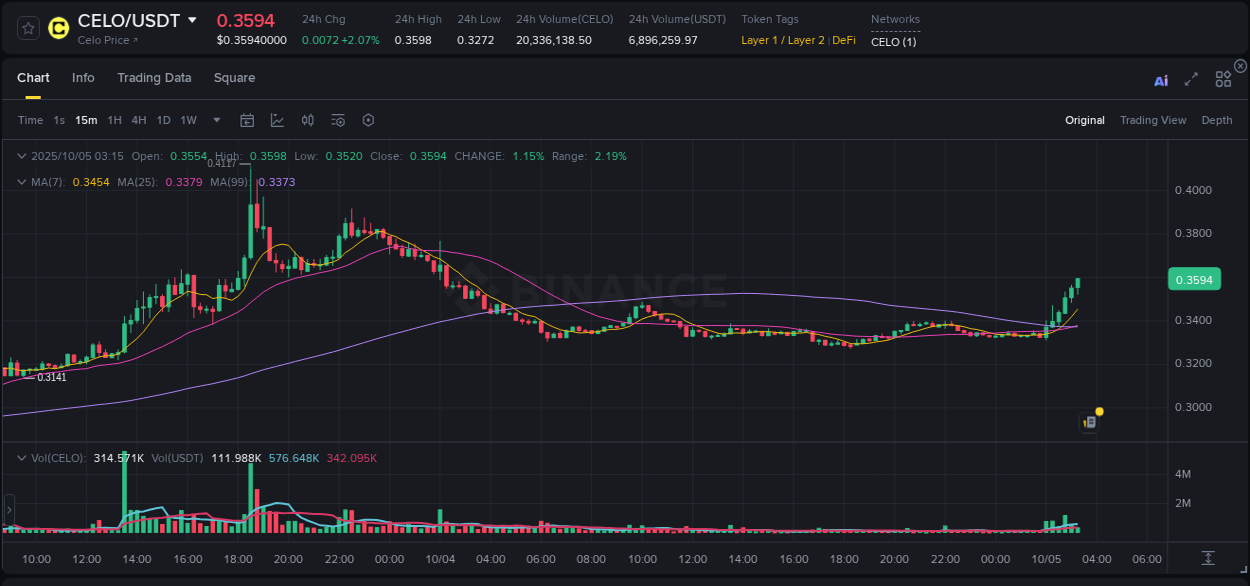Select the 1H timeframe
The width and height of the screenshot is (1250, 586).
click(113, 119)
